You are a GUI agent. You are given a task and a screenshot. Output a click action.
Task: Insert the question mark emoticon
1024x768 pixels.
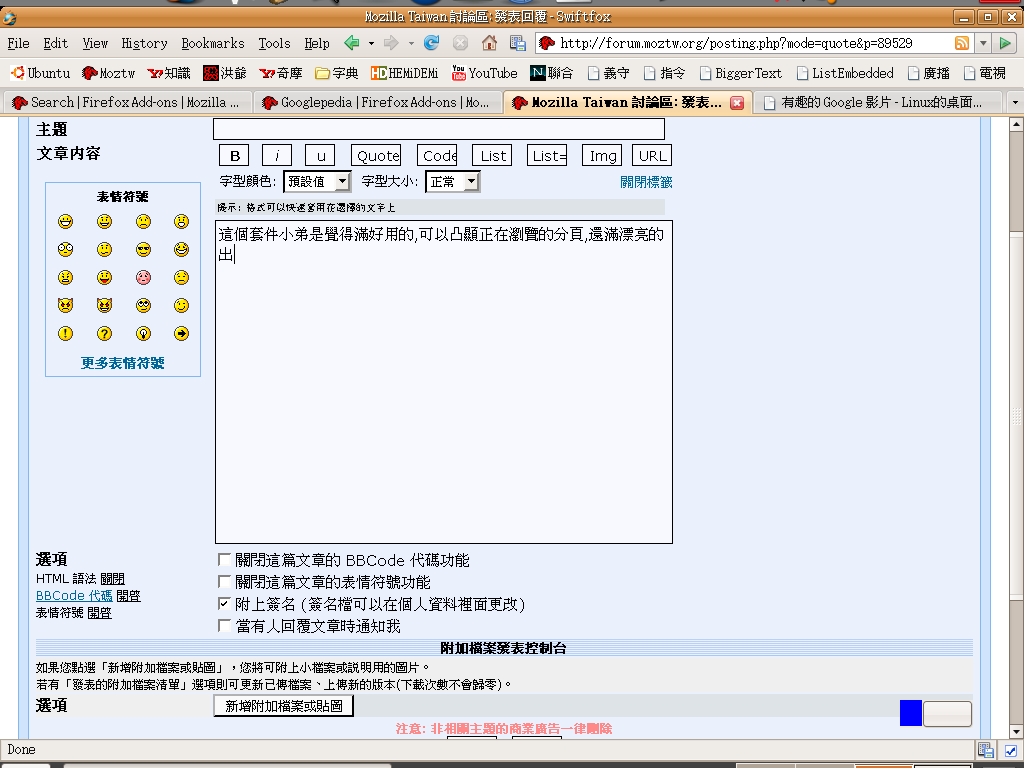tap(104, 334)
